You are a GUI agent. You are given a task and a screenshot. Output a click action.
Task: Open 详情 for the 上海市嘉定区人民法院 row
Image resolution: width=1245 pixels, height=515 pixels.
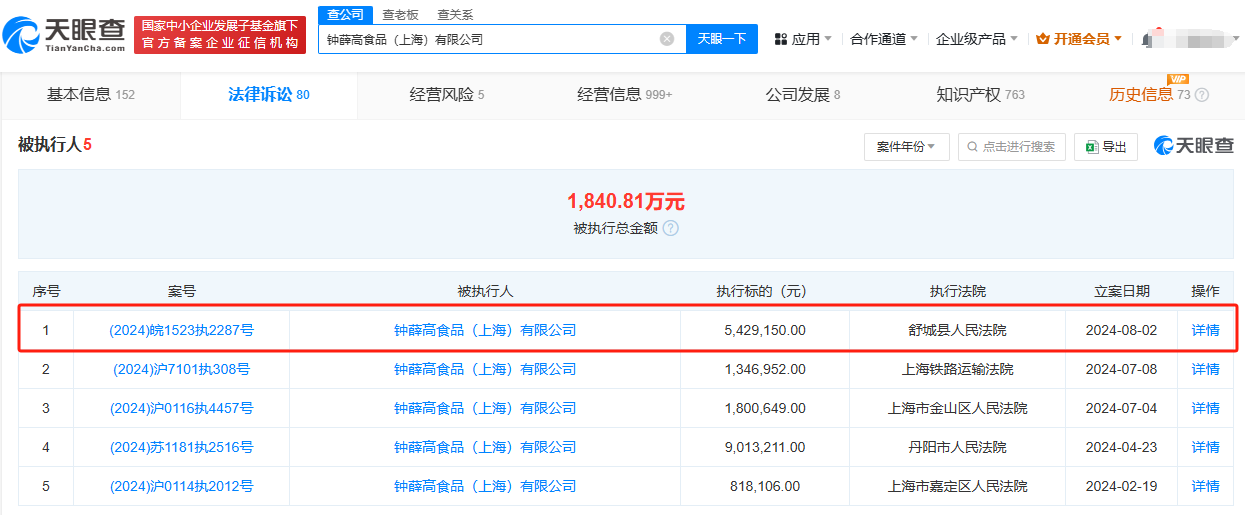(x=1205, y=486)
